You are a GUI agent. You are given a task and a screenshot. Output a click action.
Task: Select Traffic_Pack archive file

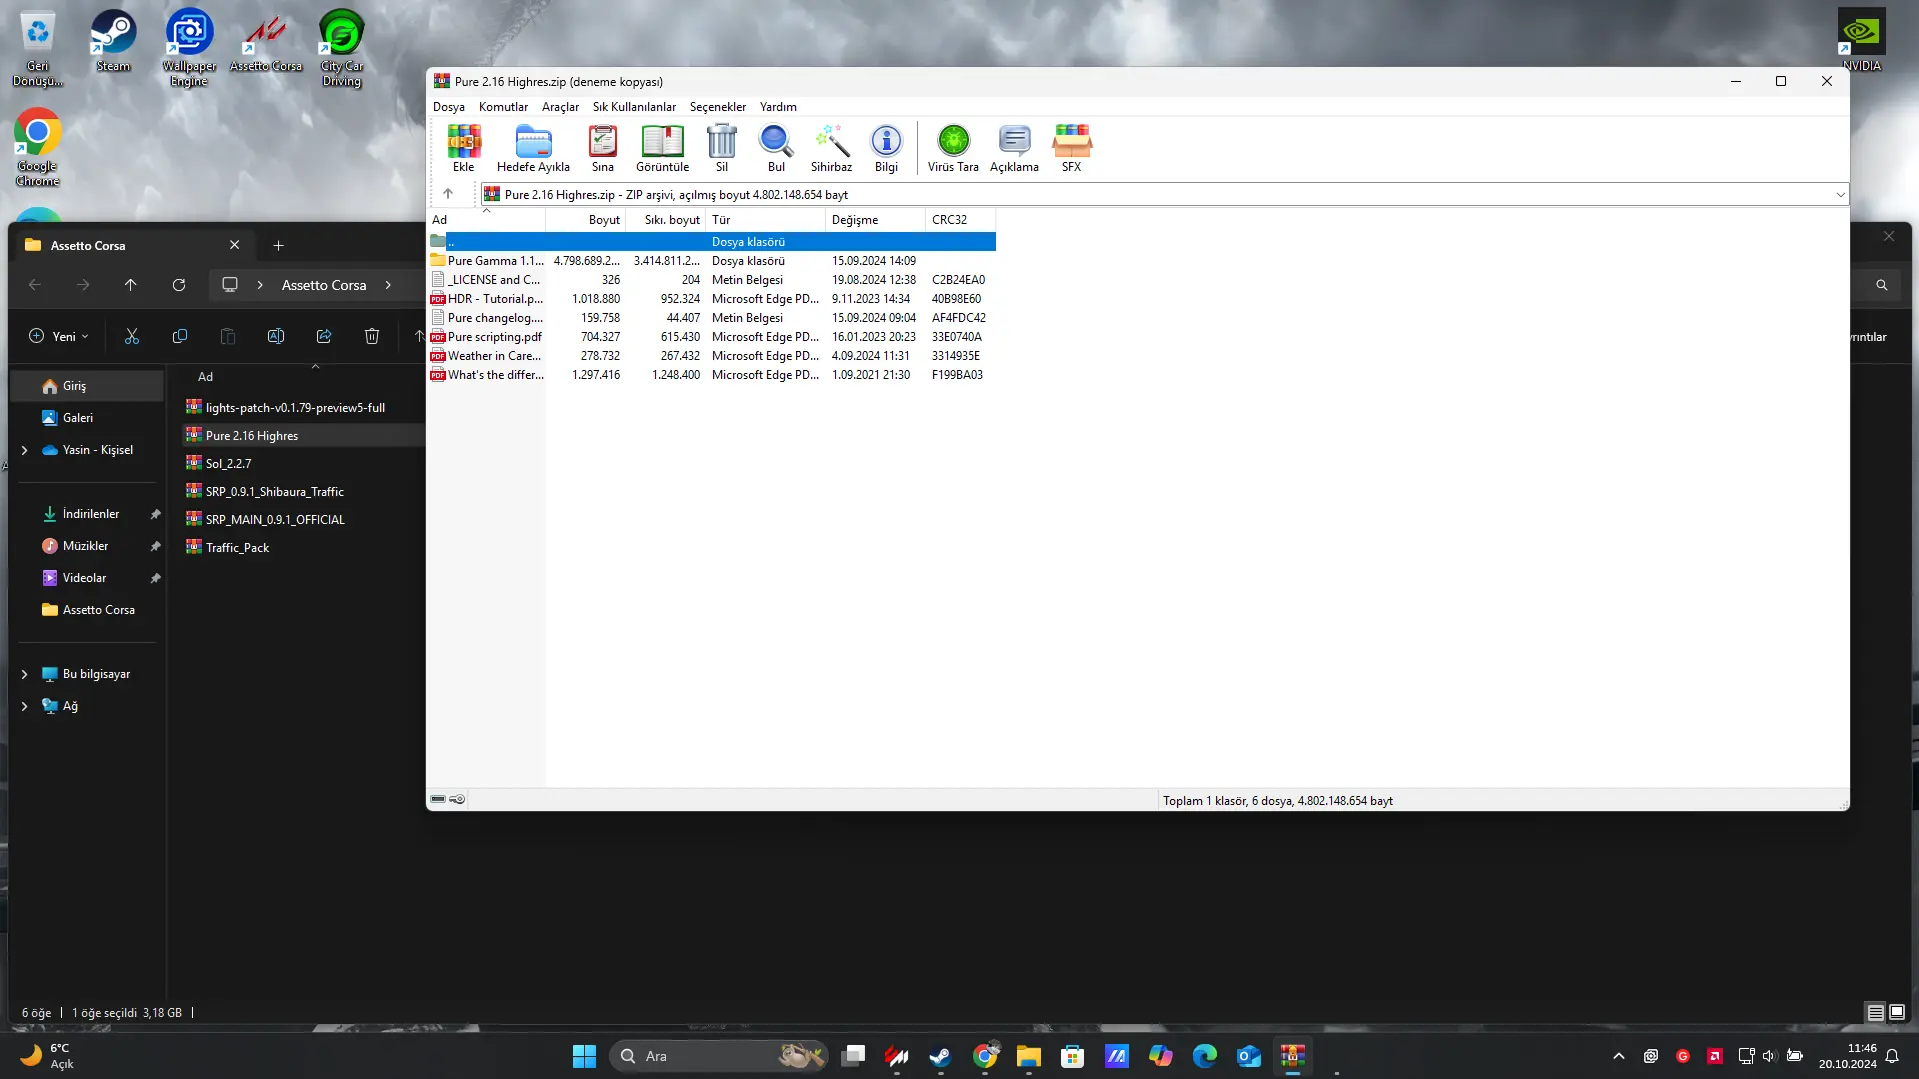(x=237, y=548)
